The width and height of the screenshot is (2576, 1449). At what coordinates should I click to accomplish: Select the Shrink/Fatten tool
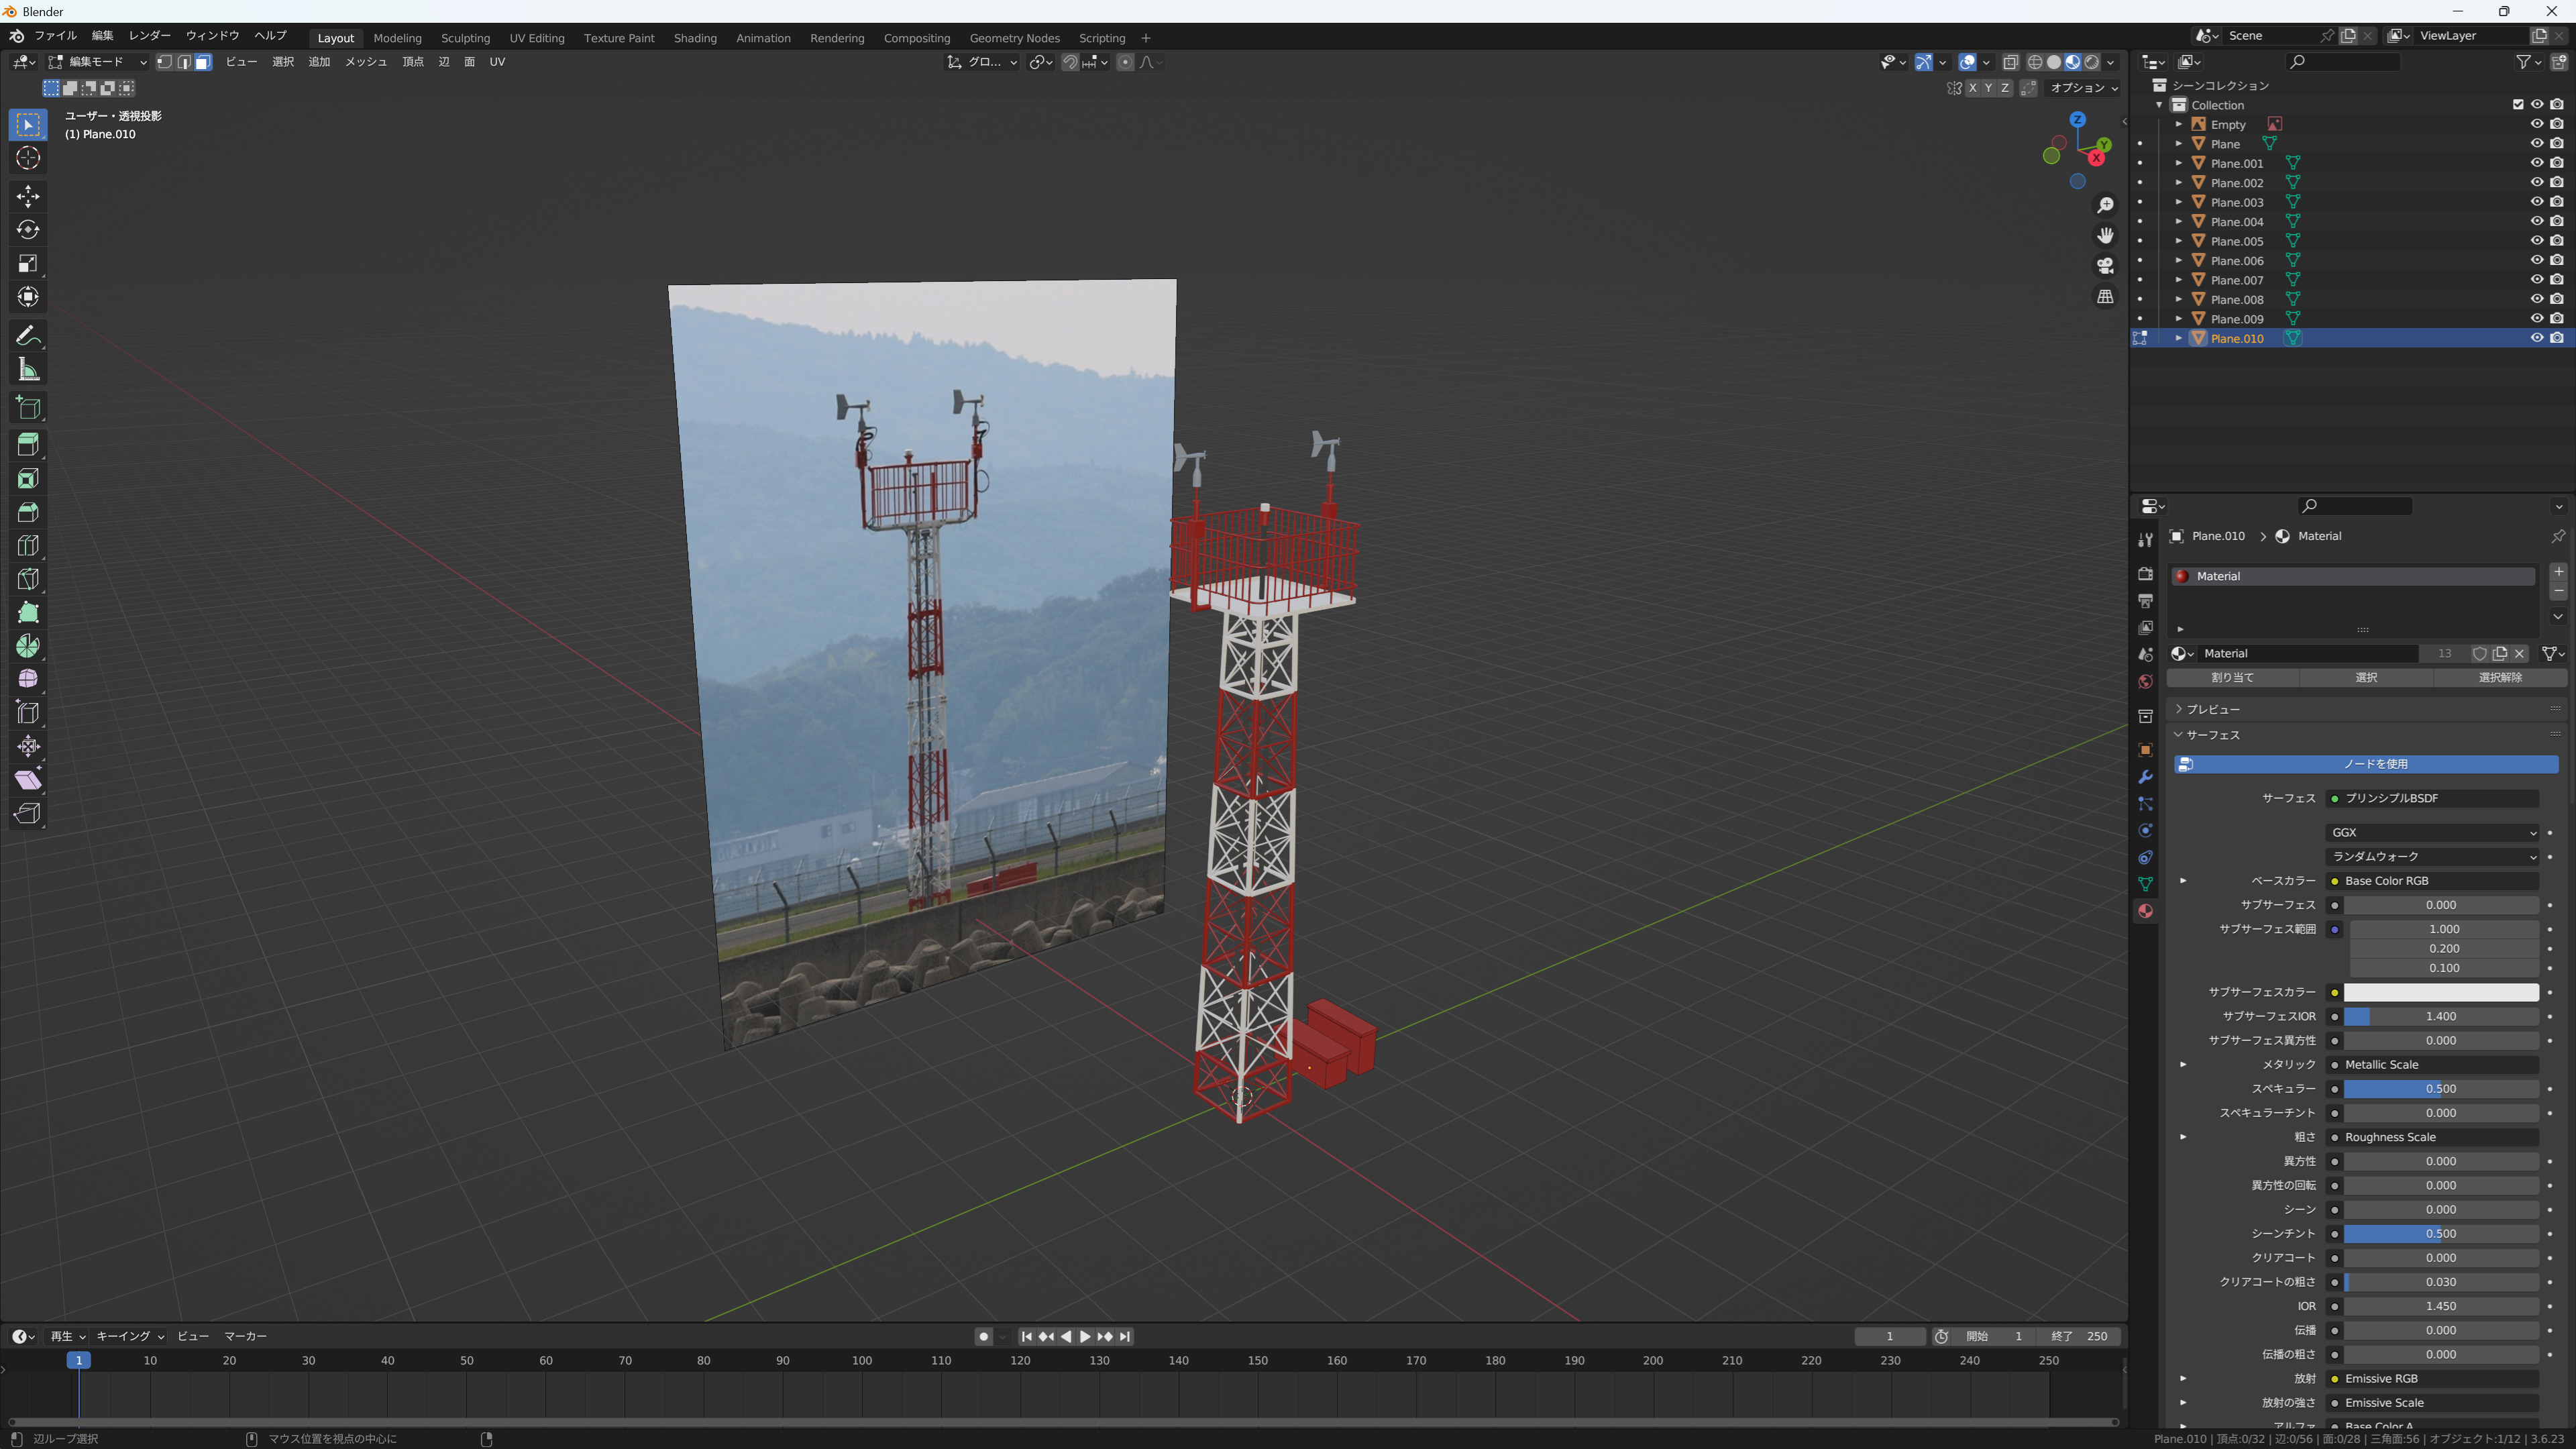click(x=28, y=747)
